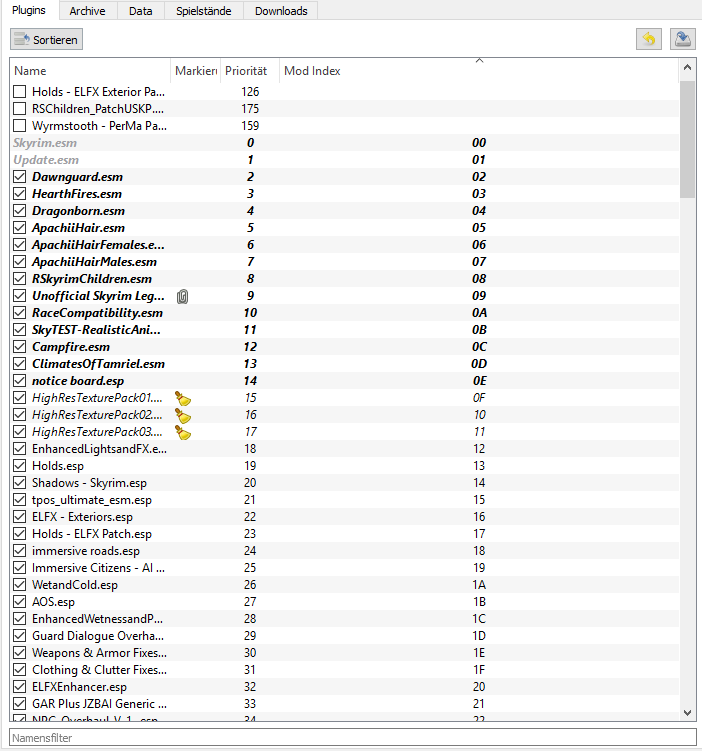Image resolution: width=702 pixels, height=751 pixels.
Task: Select the notice board.esp entry
Action: click(344, 381)
